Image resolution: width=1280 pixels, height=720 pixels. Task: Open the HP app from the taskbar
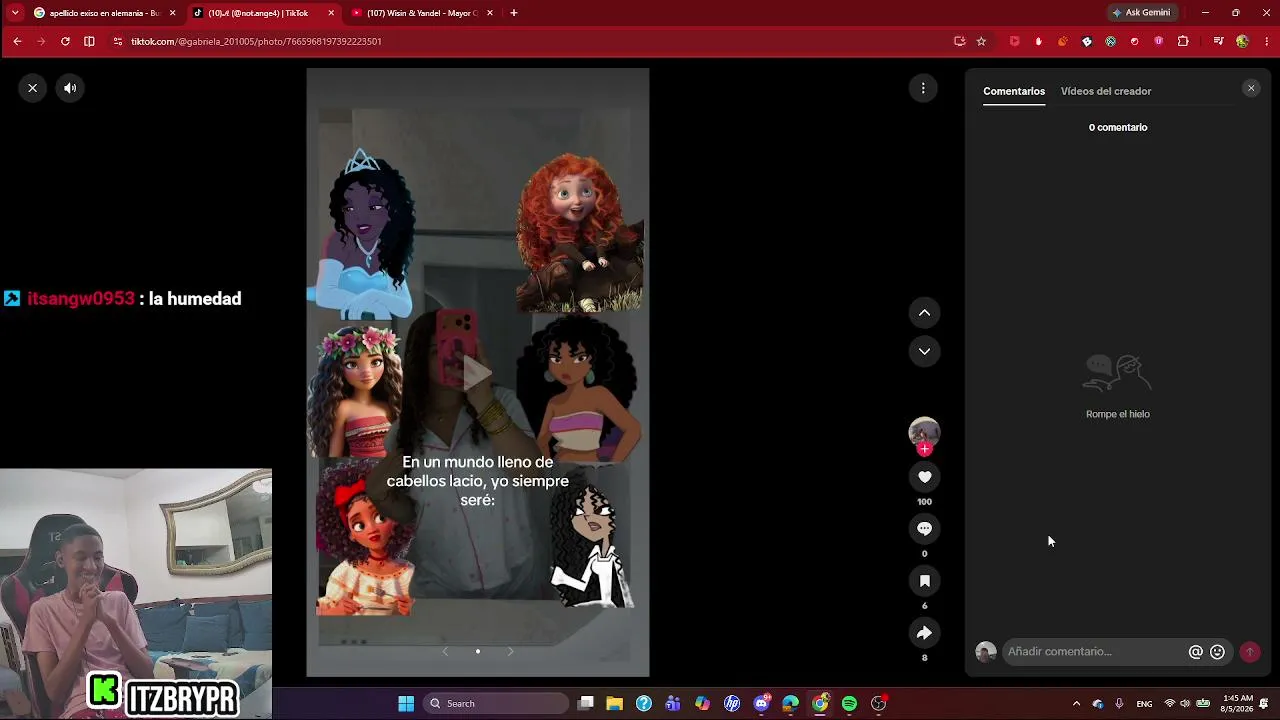tap(732, 703)
